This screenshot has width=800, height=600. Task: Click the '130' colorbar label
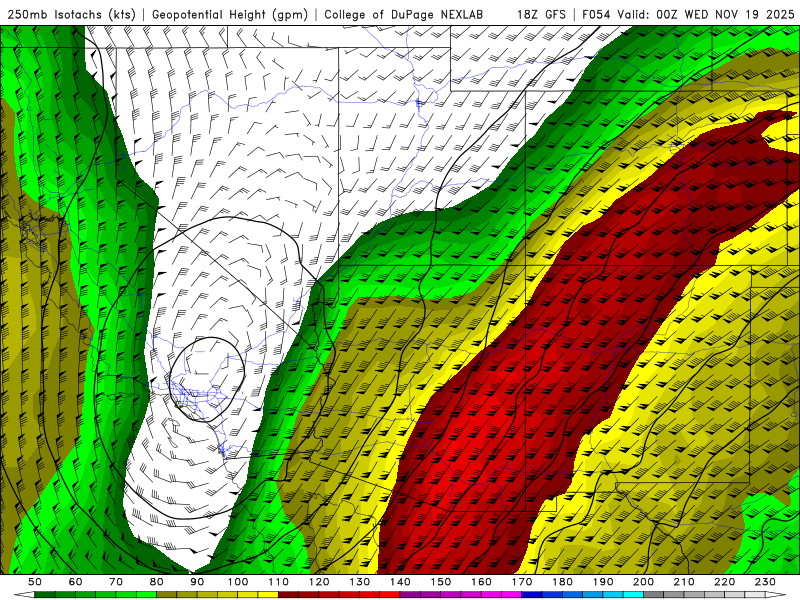pyautogui.click(x=360, y=582)
